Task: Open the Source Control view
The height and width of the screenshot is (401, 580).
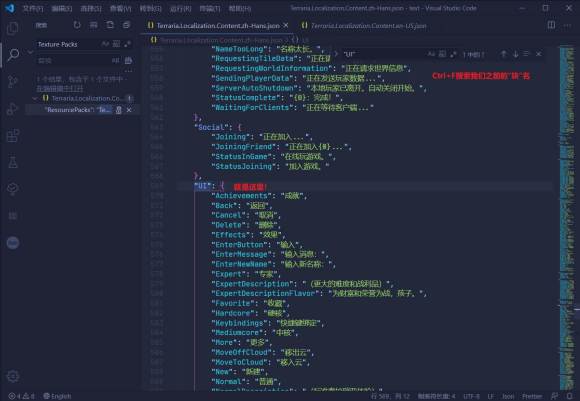Action: click(13, 81)
